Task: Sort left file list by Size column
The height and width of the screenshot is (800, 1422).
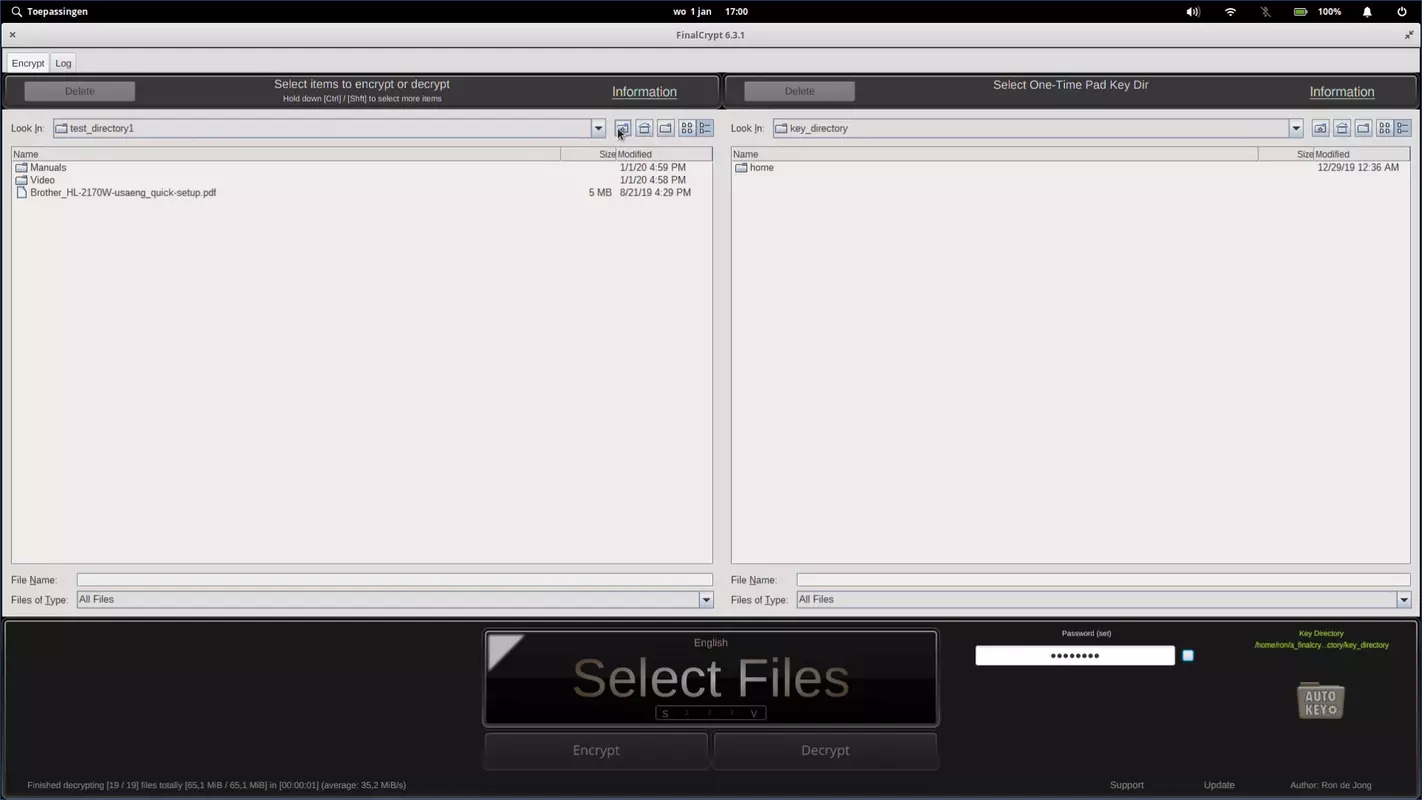Action: point(588,154)
